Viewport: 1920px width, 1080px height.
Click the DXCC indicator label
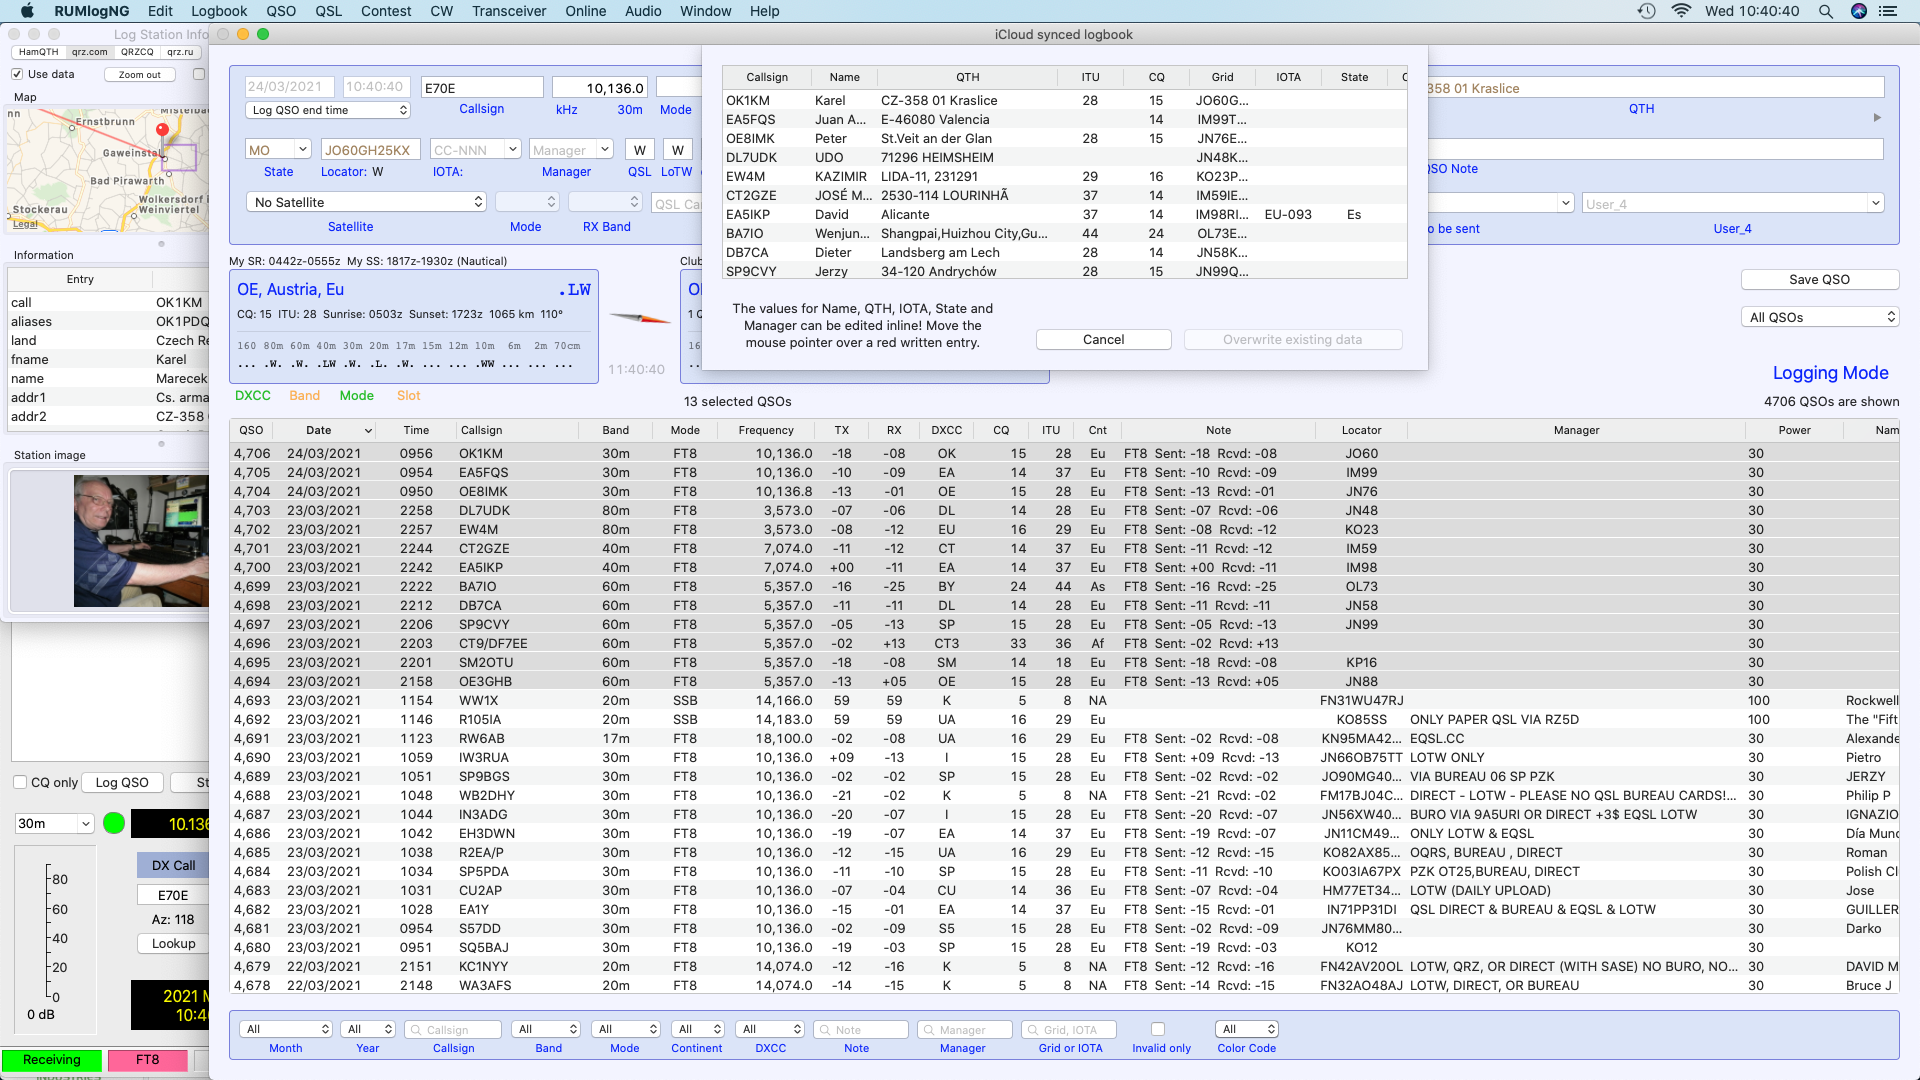[253, 396]
